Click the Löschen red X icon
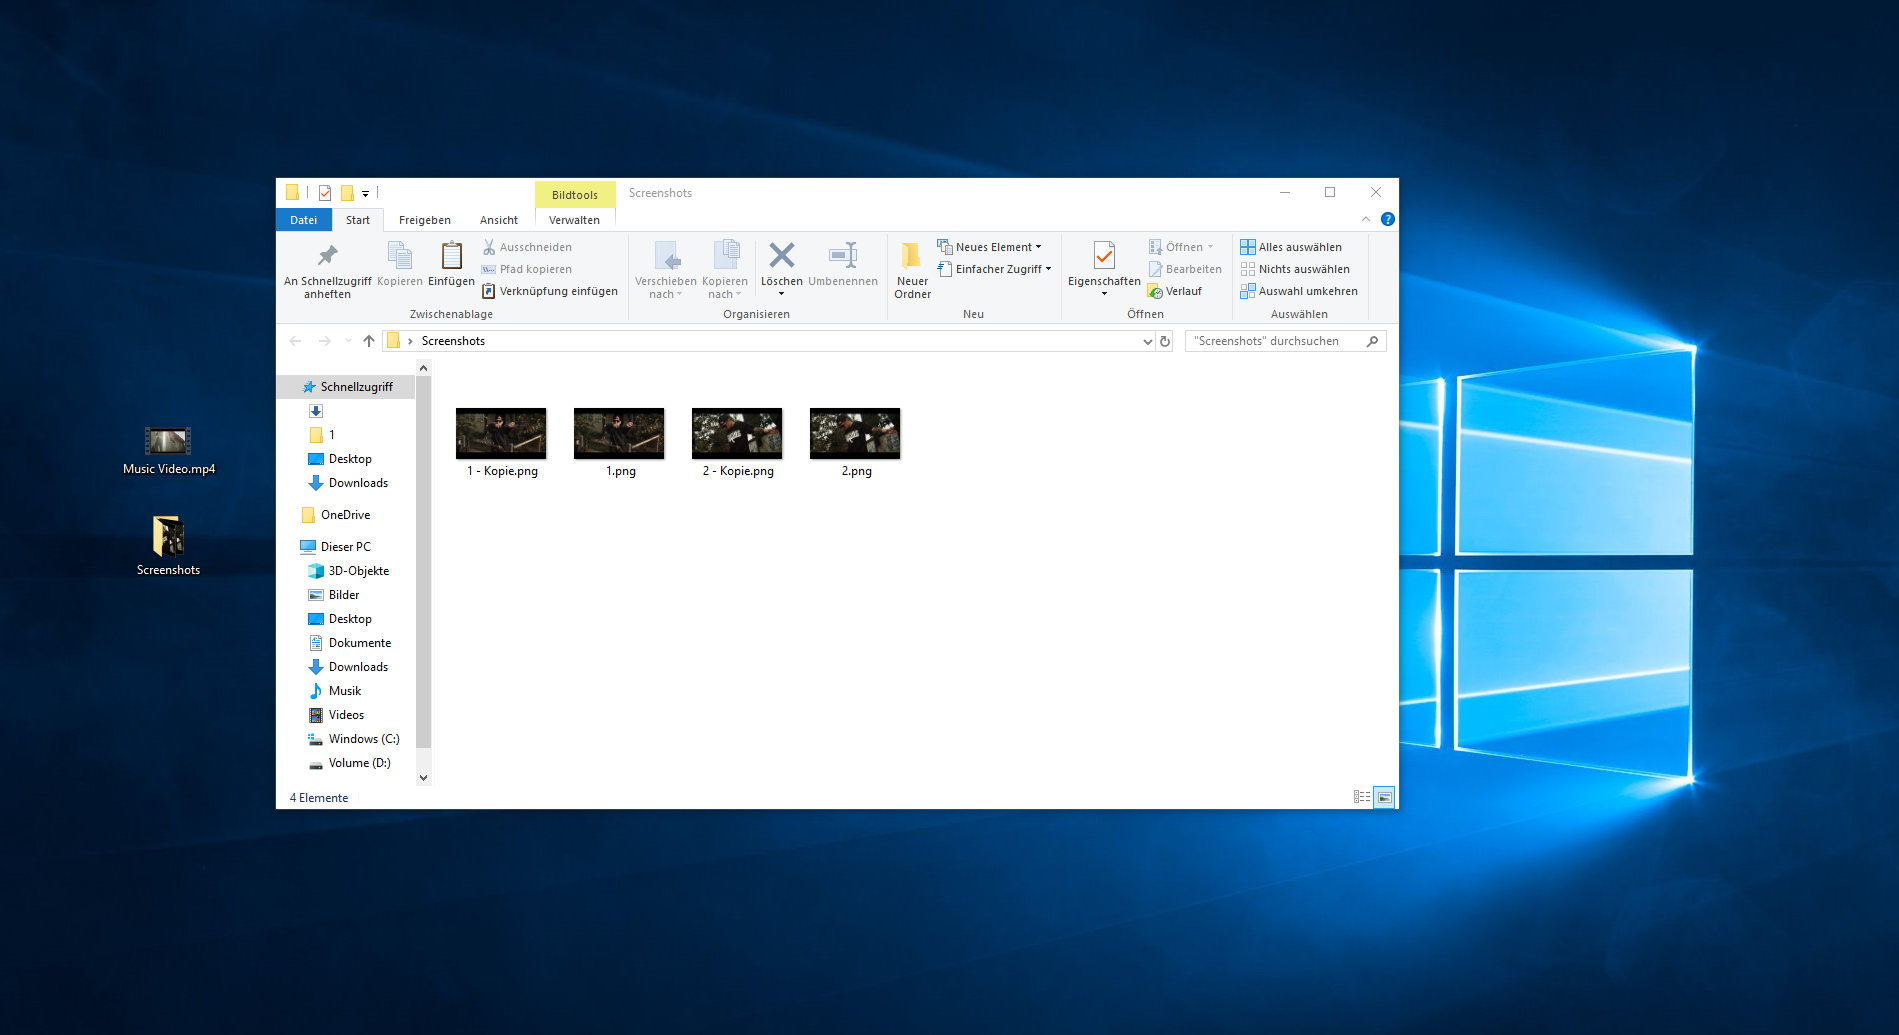 (x=782, y=255)
